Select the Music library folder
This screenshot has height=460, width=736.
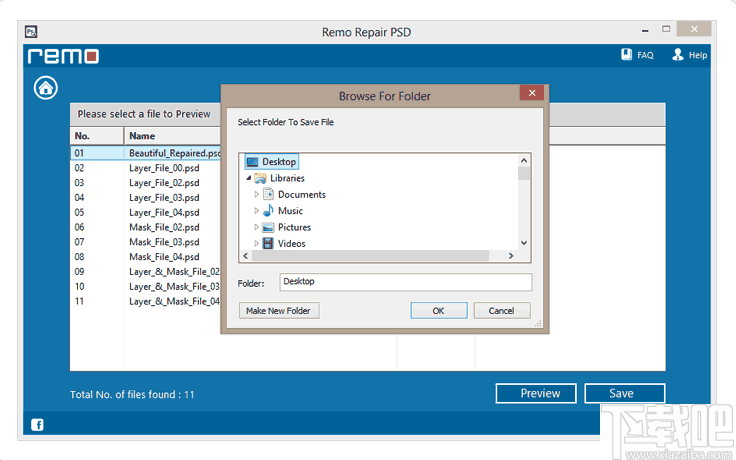point(283,211)
